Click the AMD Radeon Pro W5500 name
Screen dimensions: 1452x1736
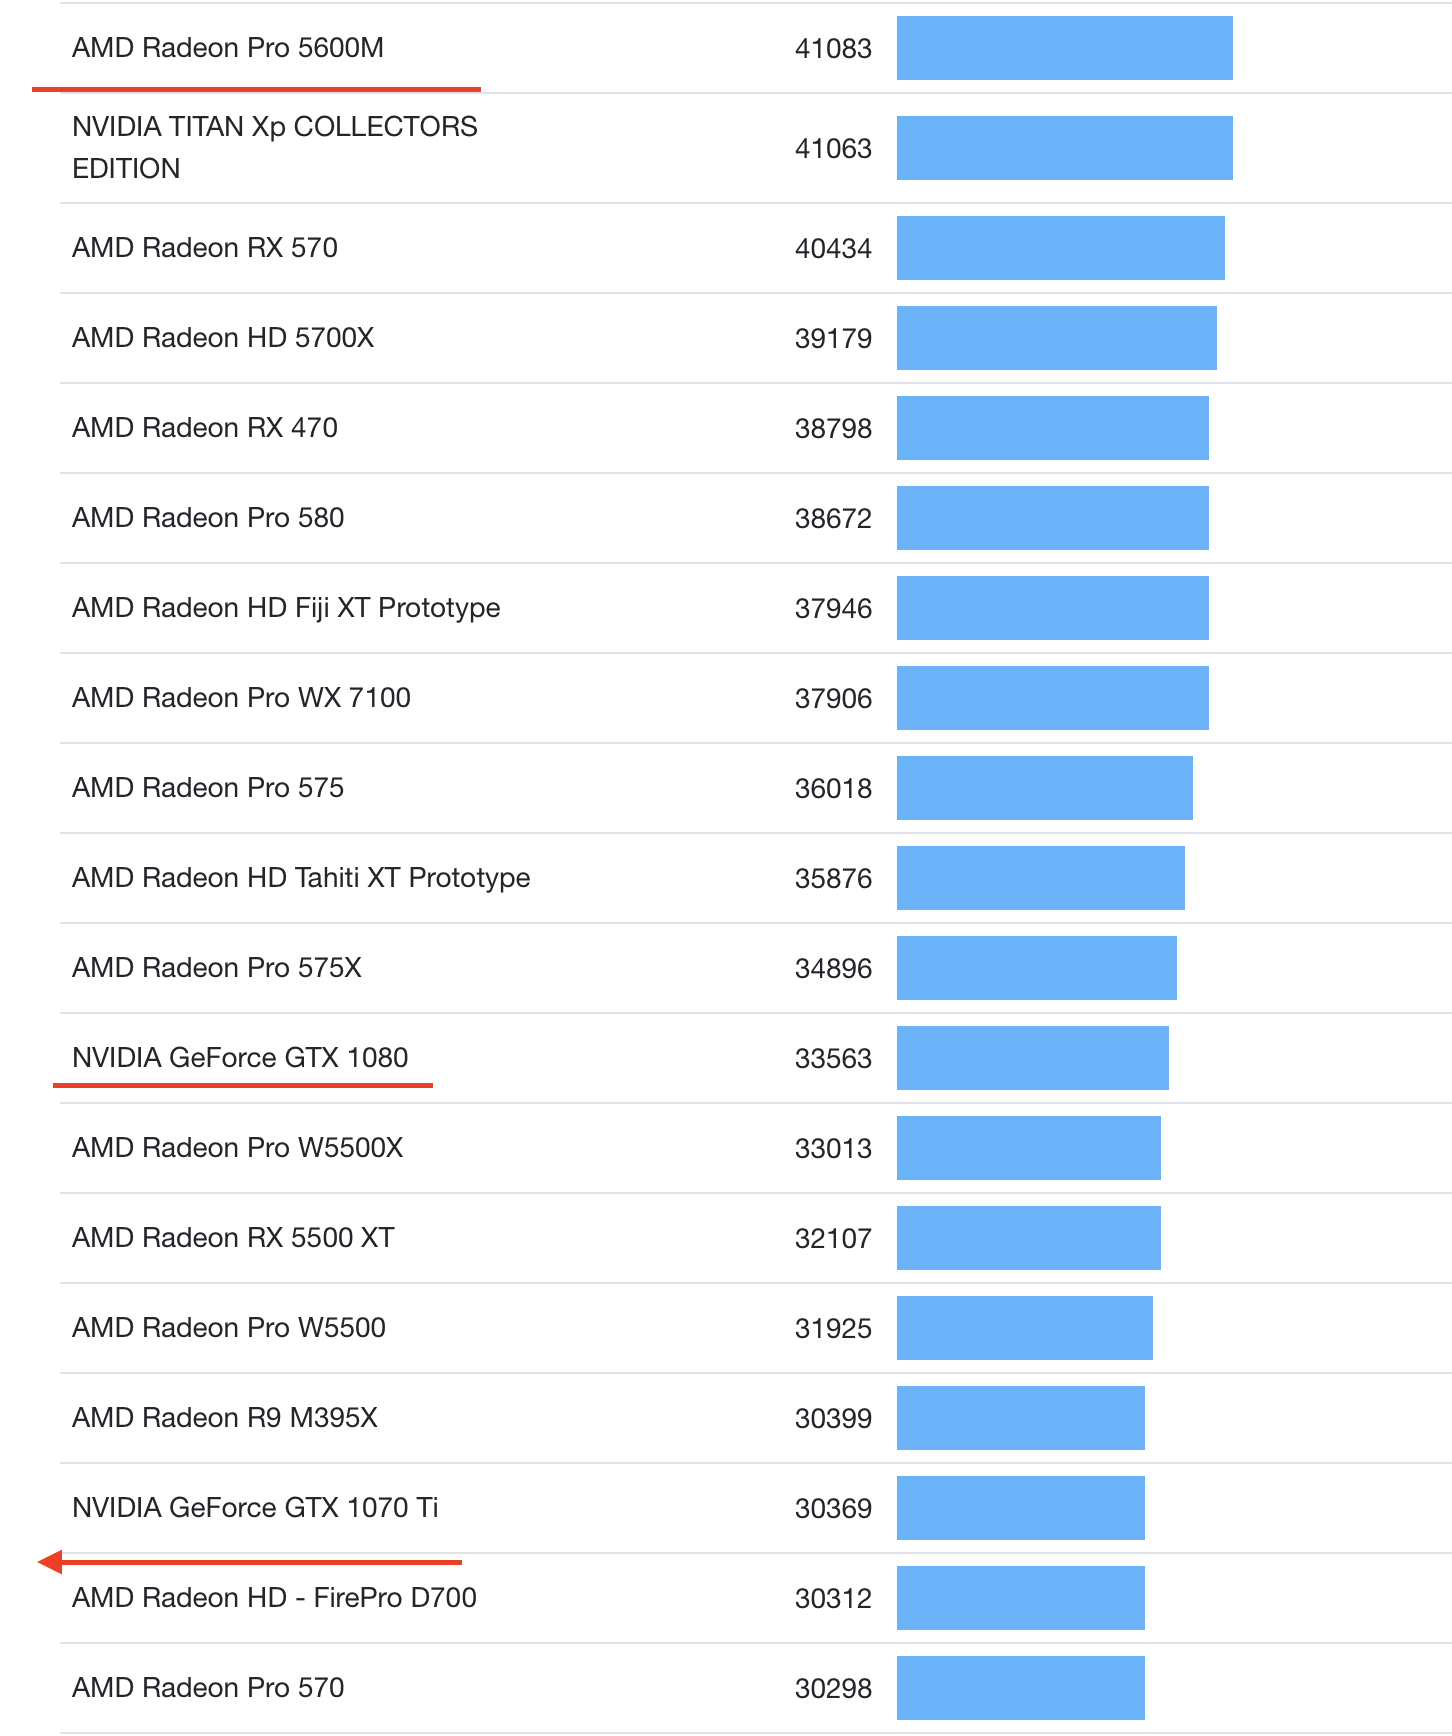tap(229, 1328)
